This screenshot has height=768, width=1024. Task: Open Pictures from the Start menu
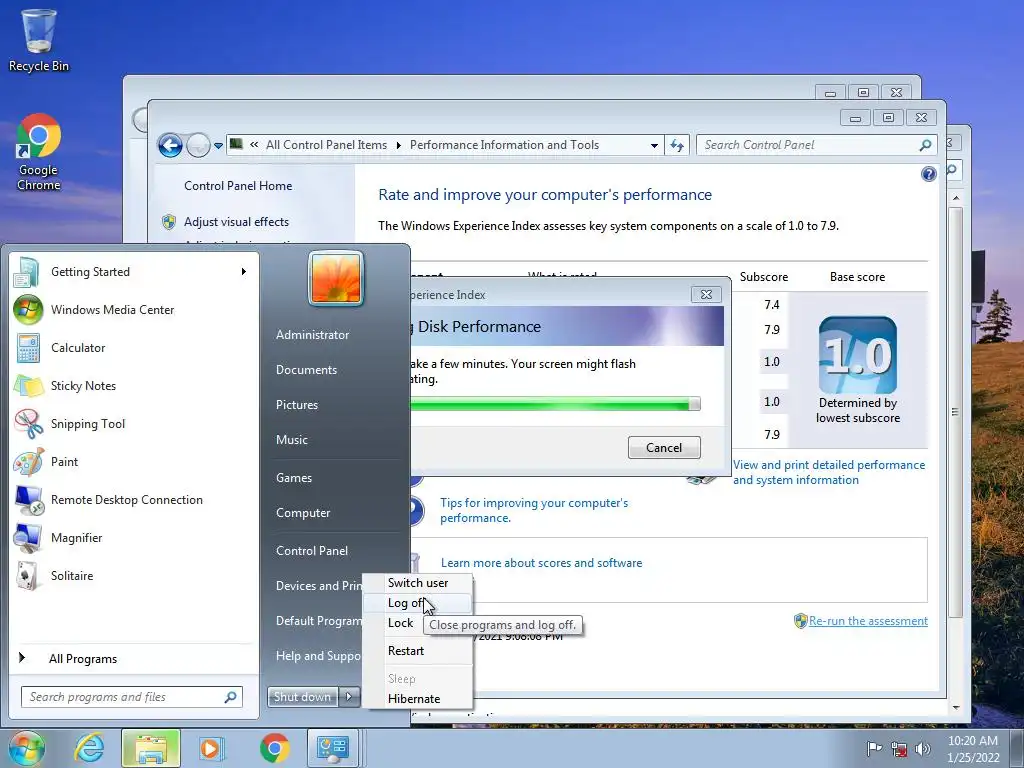(x=296, y=405)
